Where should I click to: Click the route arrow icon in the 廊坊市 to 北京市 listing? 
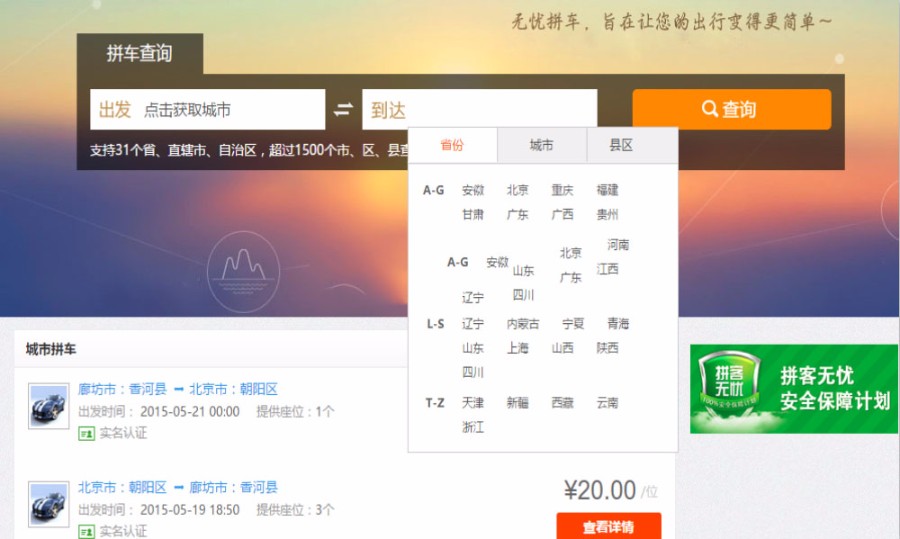[179, 390]
